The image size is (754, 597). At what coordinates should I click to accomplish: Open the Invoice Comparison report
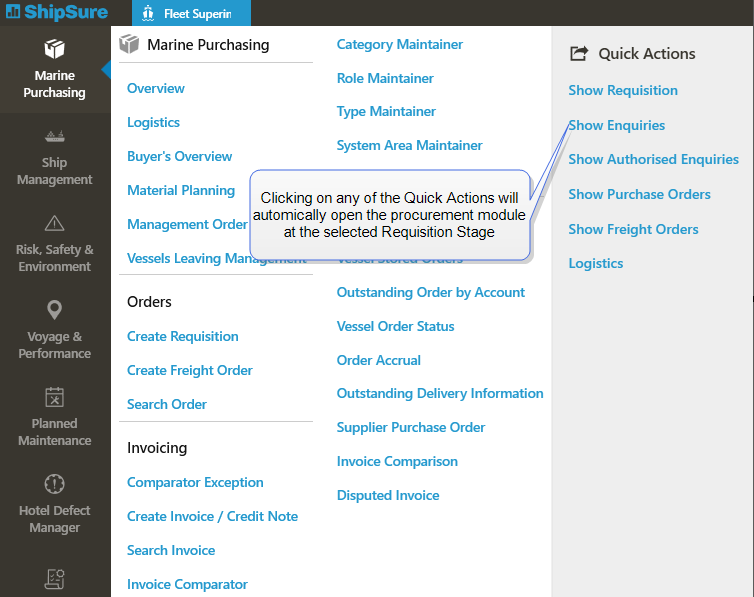(x=397, y=461)
